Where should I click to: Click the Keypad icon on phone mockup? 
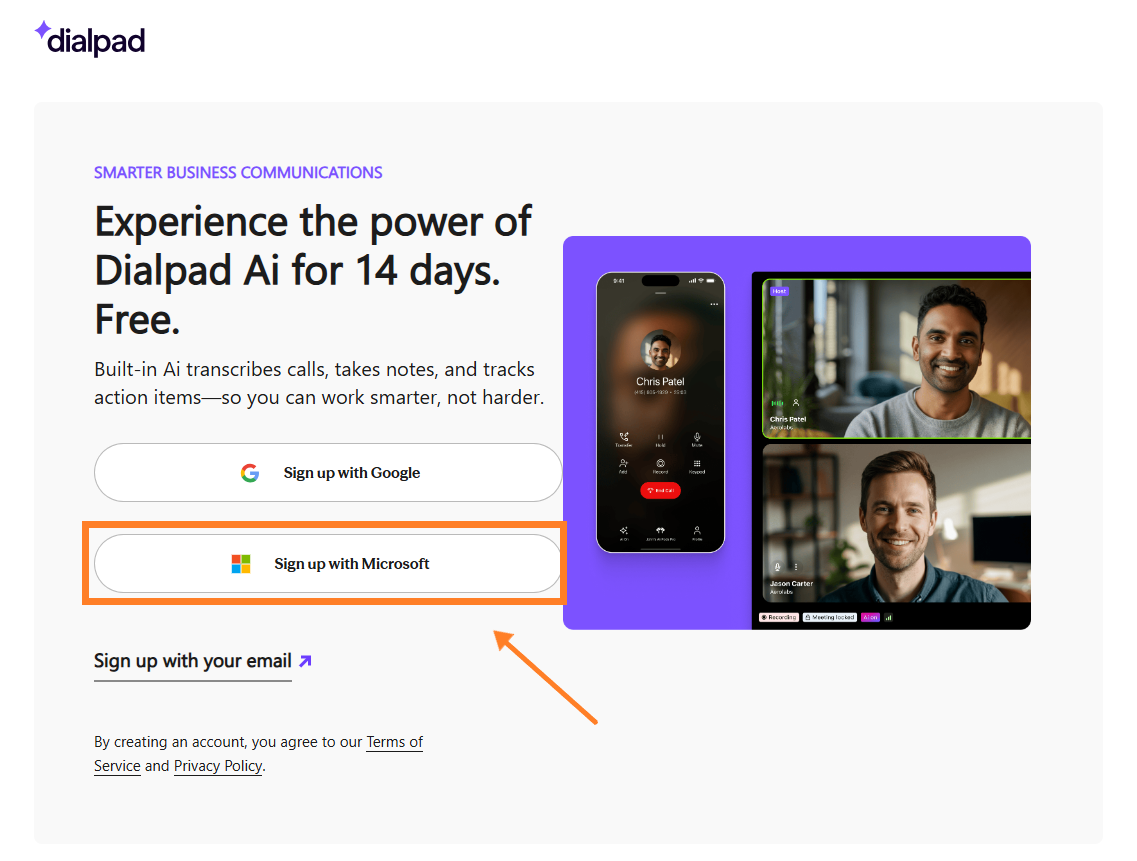pos(697,466)
